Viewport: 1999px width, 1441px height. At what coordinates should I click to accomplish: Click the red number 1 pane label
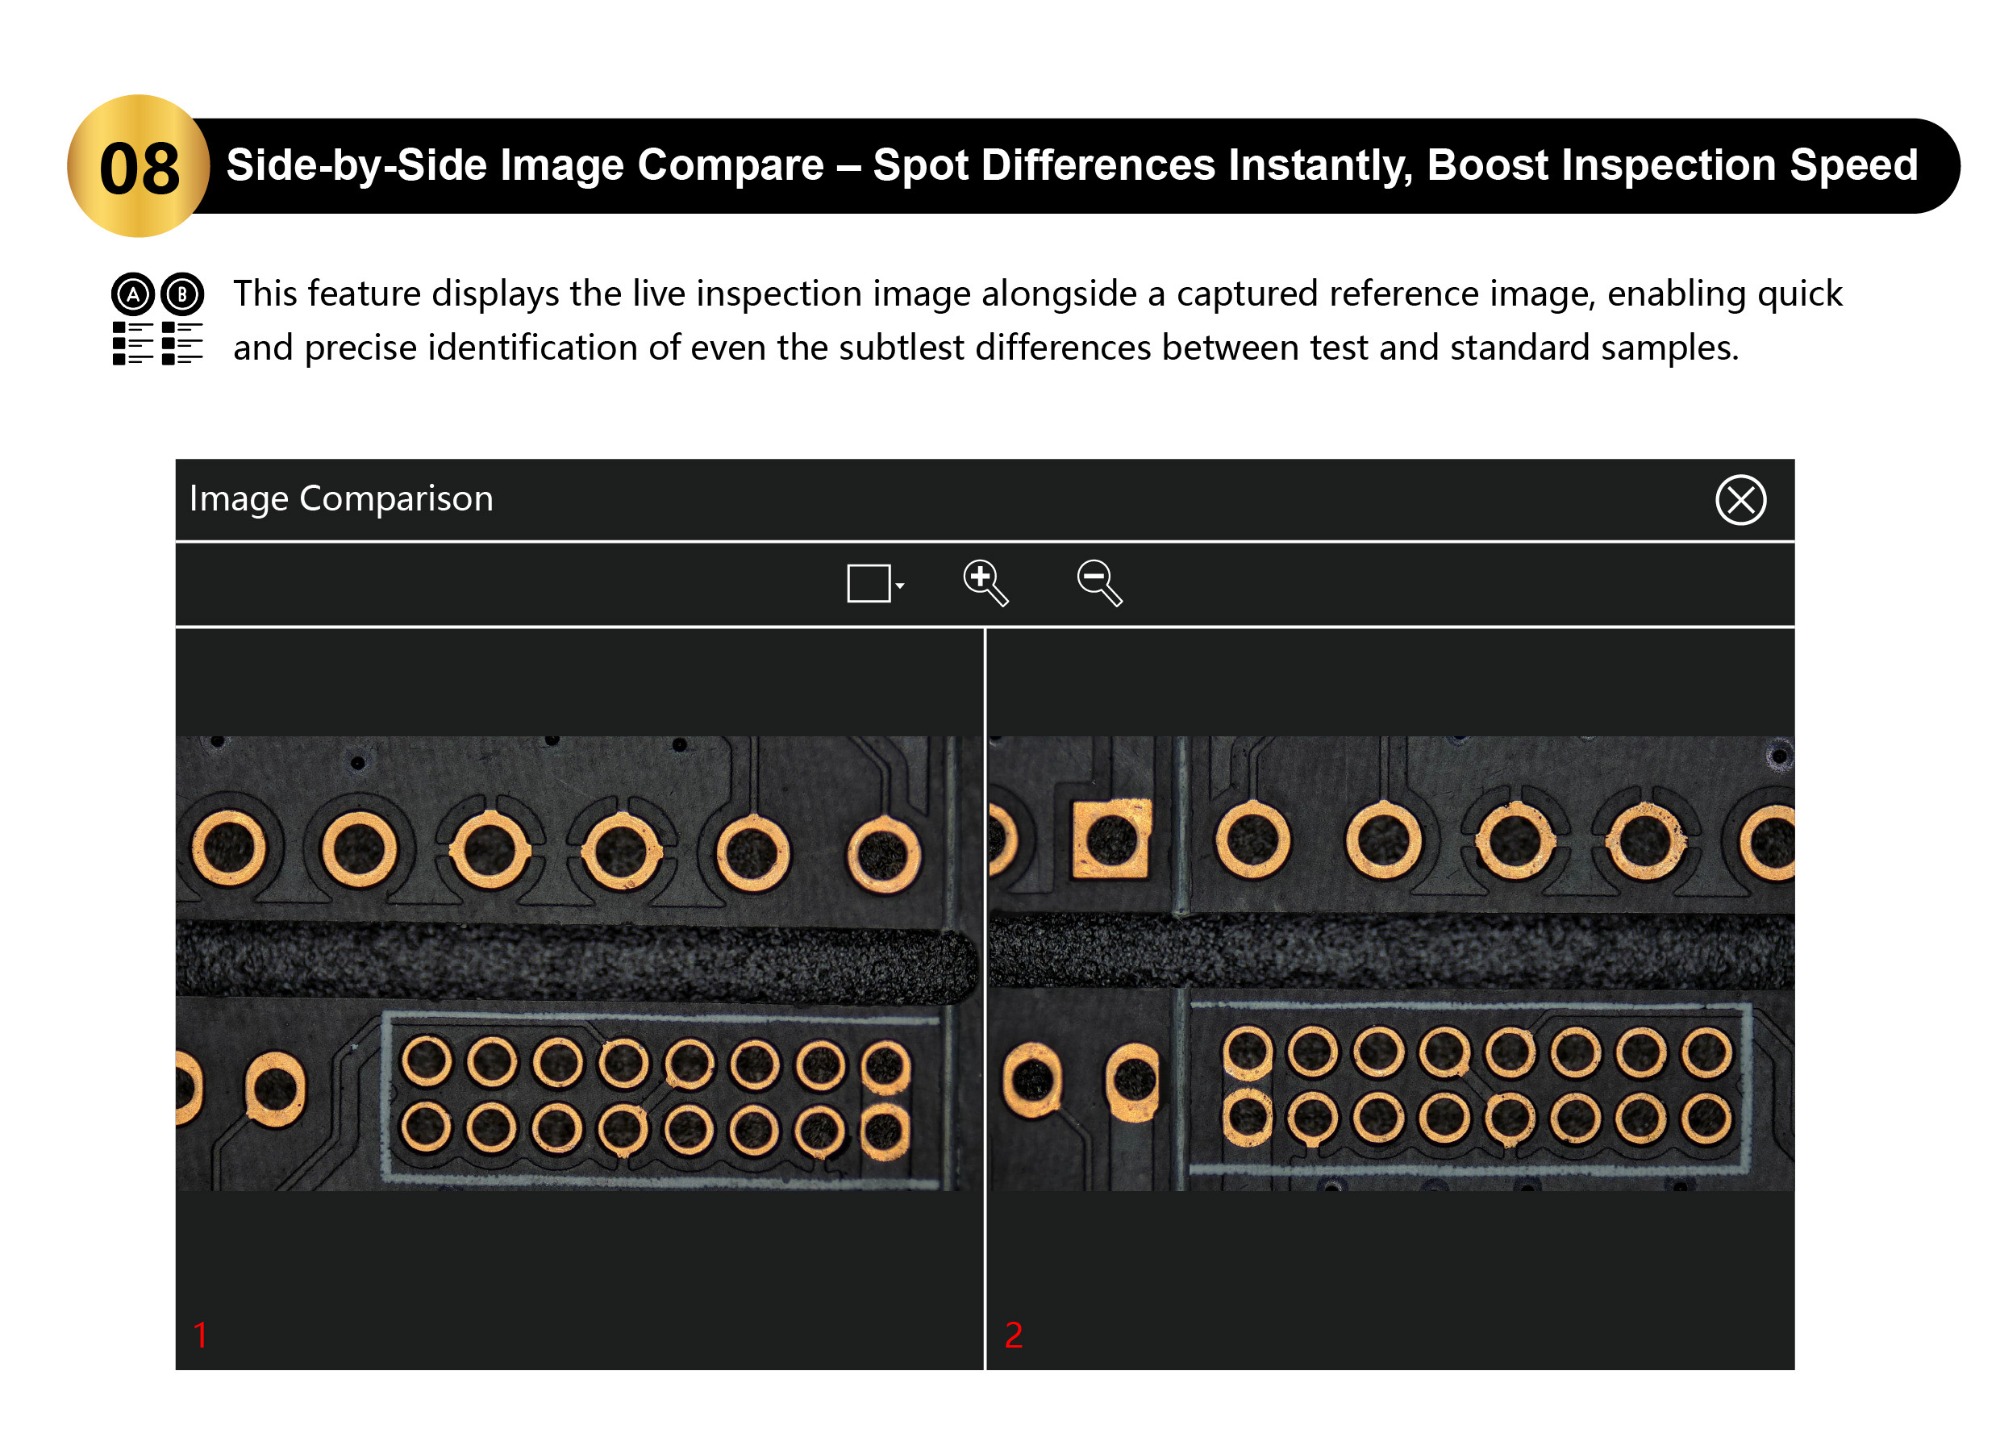pos(200,1335)
